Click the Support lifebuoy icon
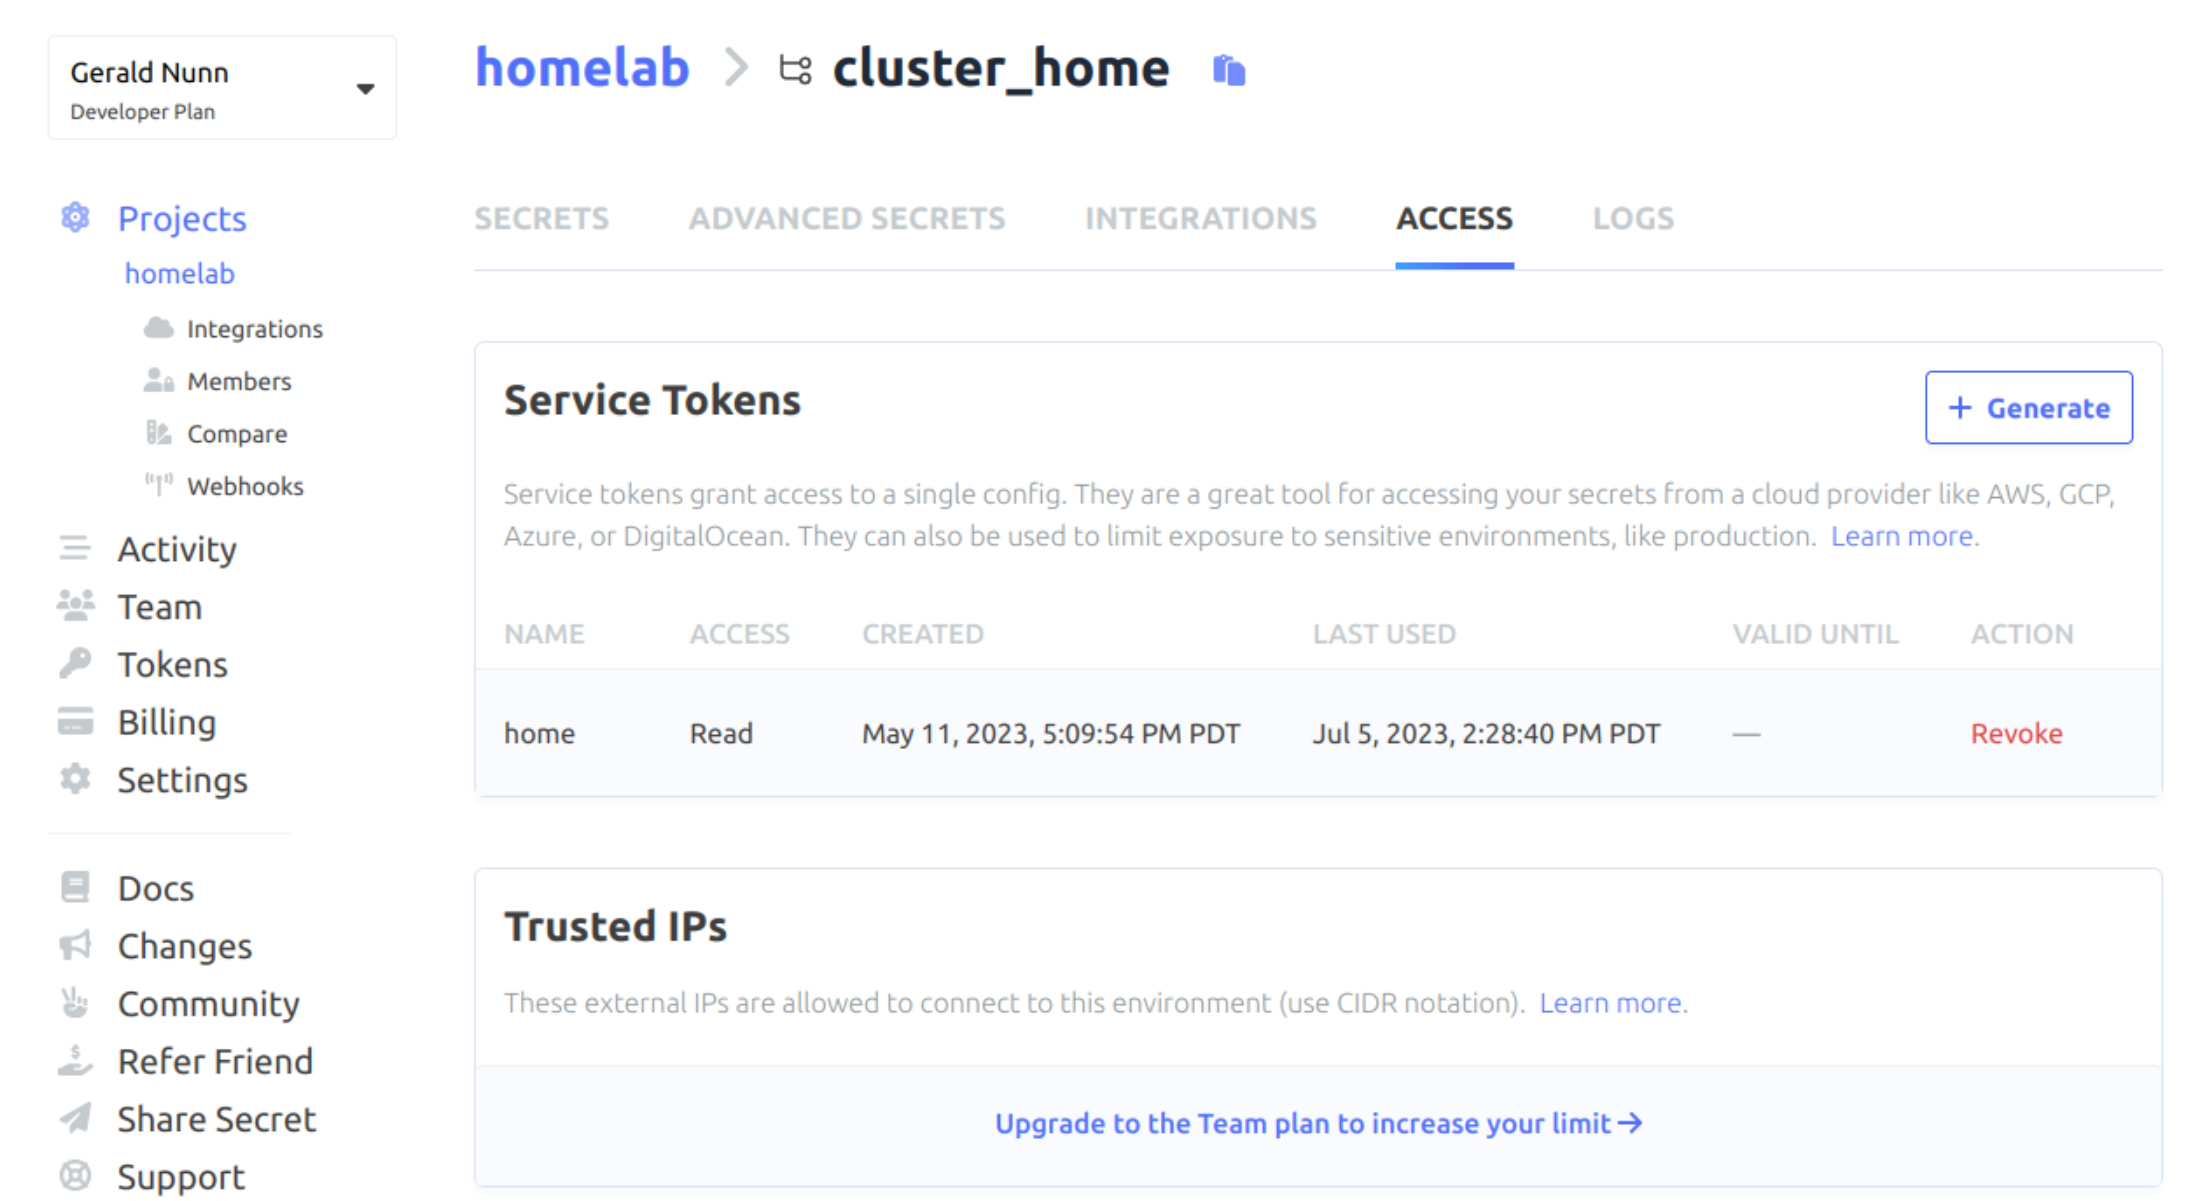This screenshot has height=1201, width=2192. (75, 1176)
